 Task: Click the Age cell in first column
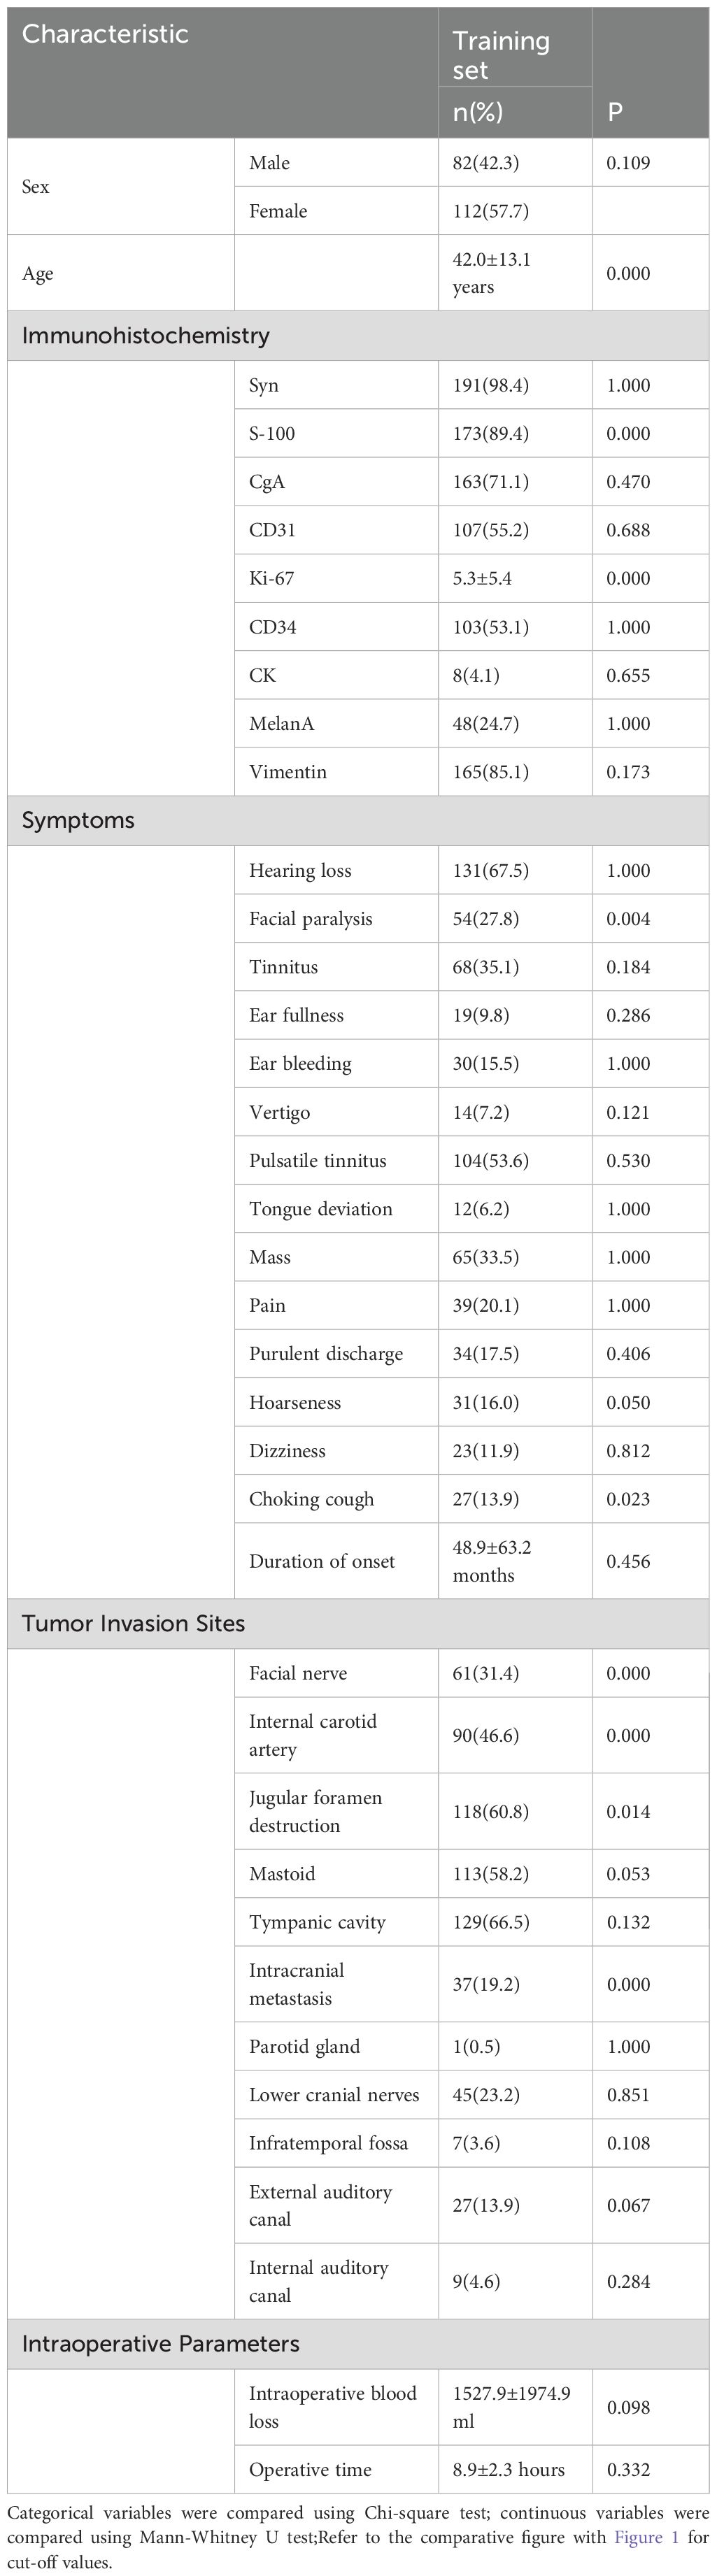(38, 274)
